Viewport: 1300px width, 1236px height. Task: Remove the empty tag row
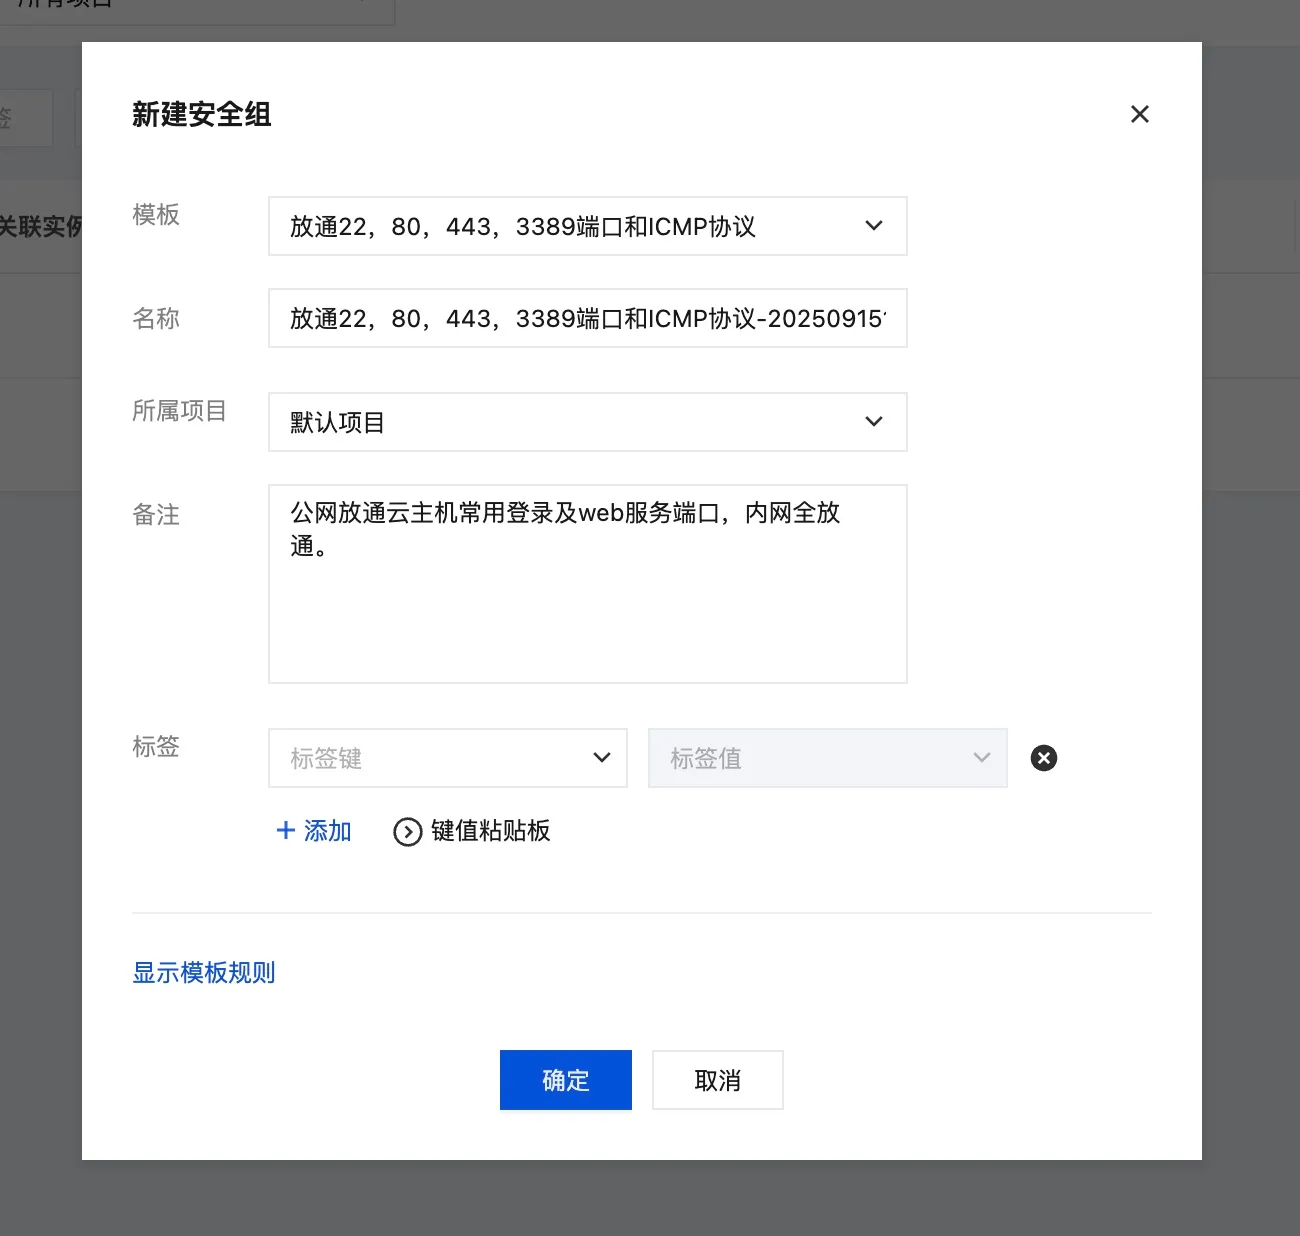click(1044, 758)
